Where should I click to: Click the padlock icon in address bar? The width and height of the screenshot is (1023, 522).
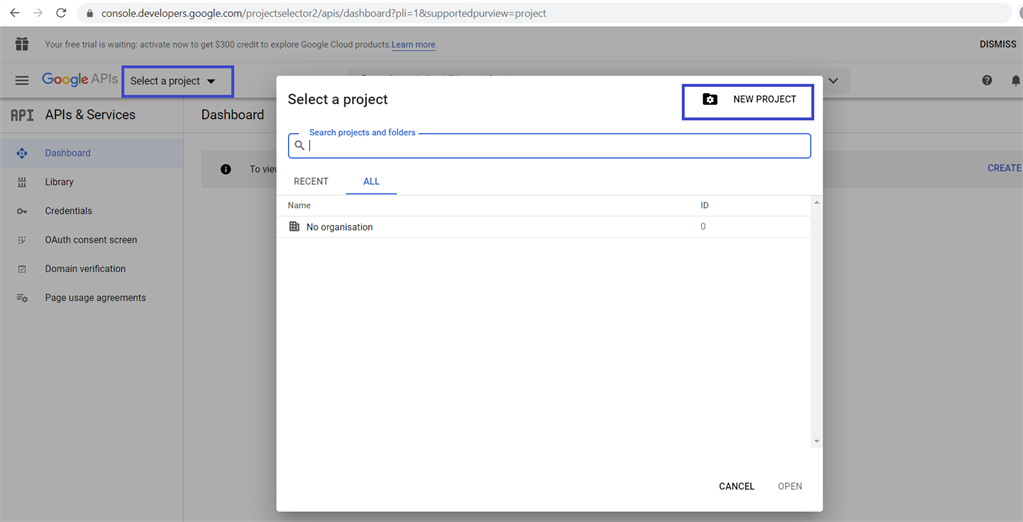click(x=90, y=13)
